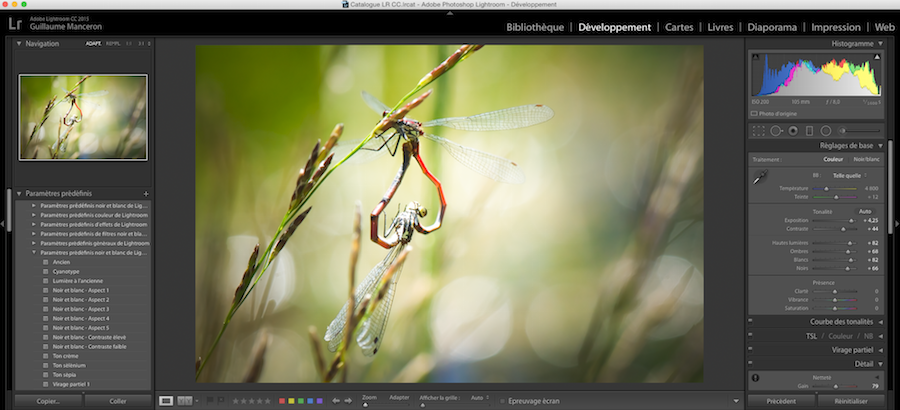The width and height of the screenshot is (900, 410).
Task: Select the Red Eye Correction tool
Action: [x=793, y=131]
